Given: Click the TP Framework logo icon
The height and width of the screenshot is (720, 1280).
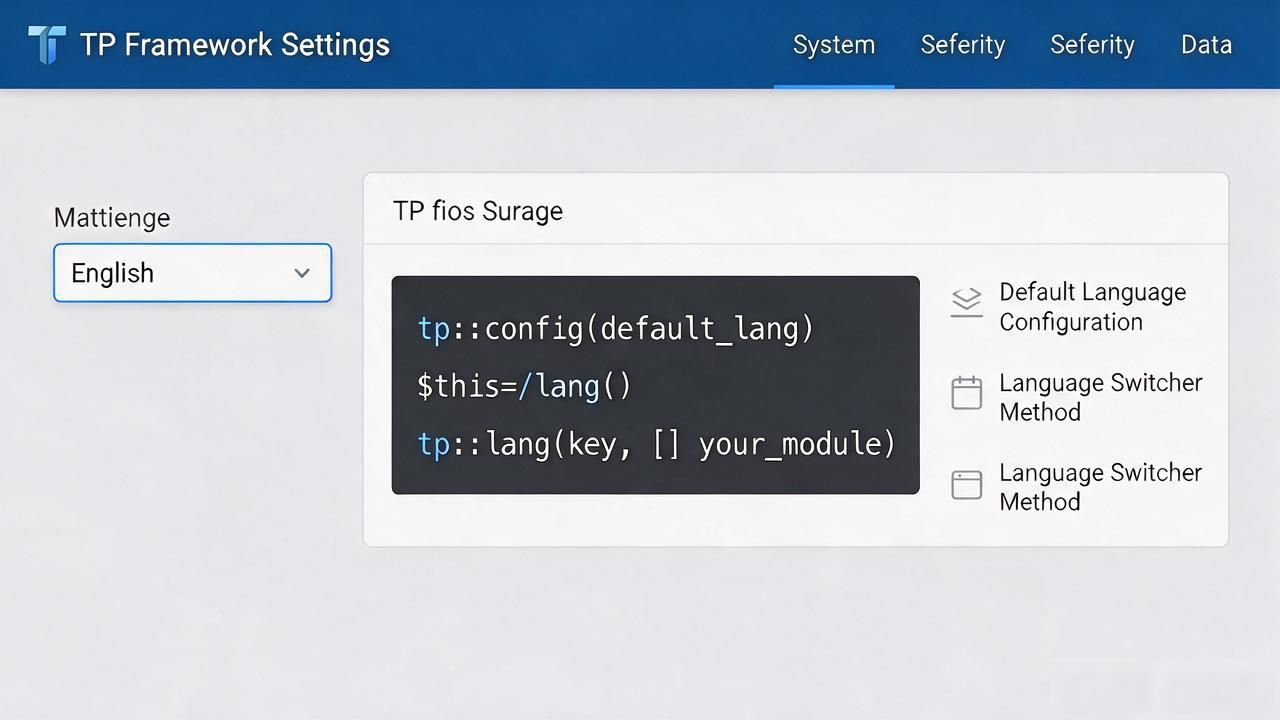Looking at the screenshot, I should 46,44.
